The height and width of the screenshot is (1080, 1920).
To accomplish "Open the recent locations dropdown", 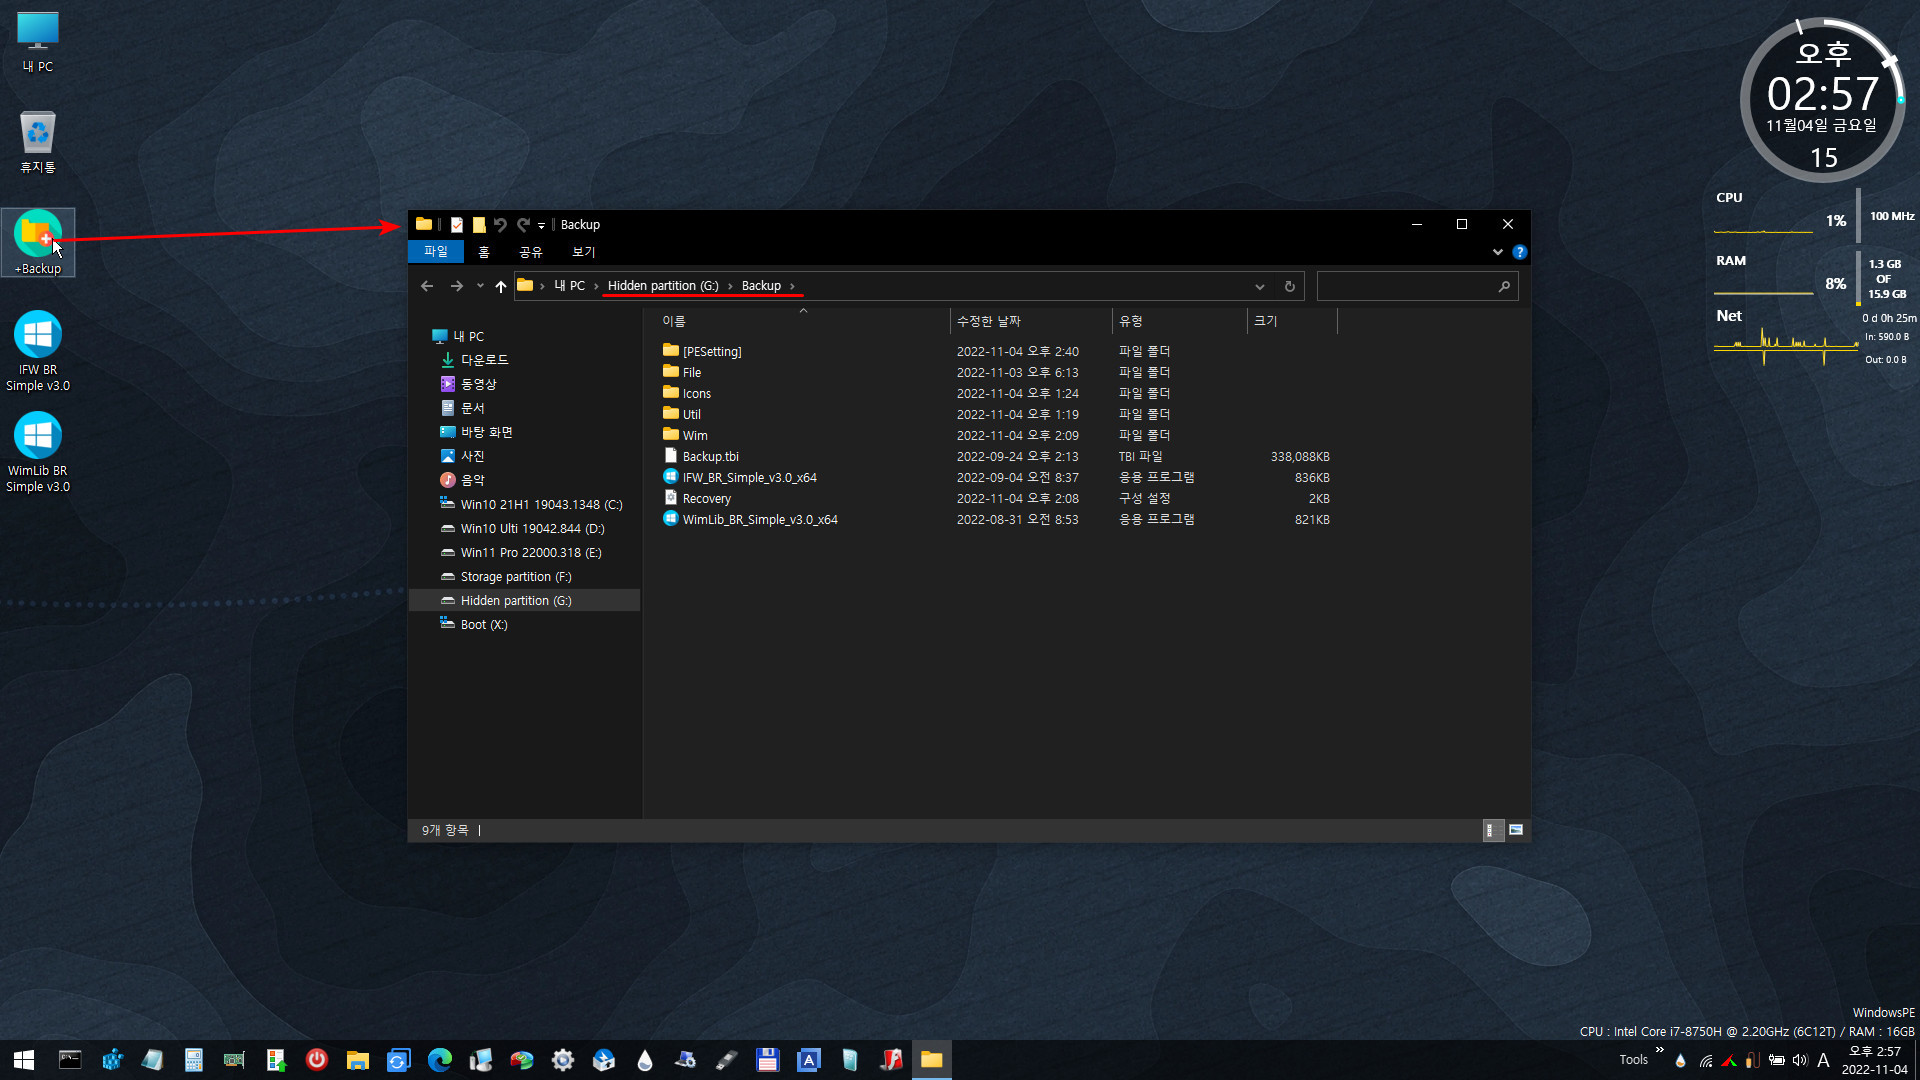I will (x=480, y=286).
